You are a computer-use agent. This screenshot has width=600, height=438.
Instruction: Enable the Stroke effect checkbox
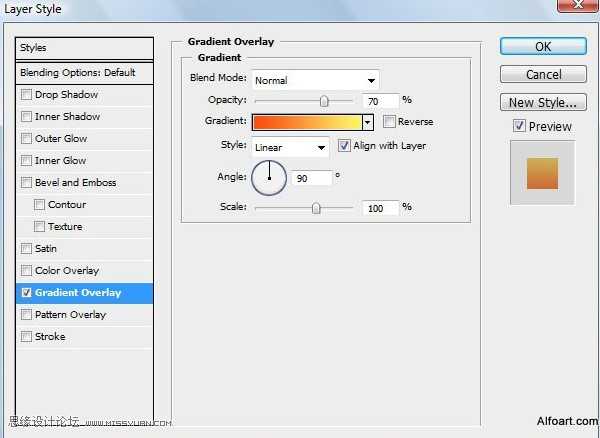[x=26, y=337]
